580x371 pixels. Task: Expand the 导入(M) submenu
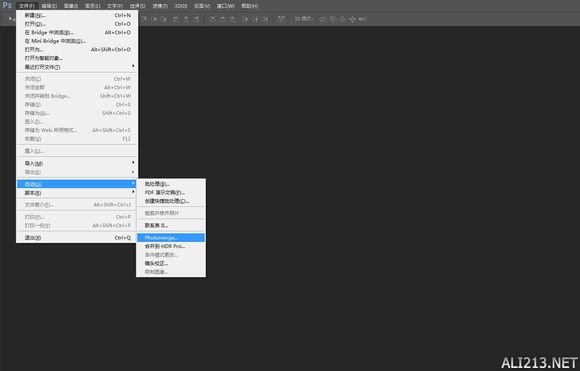coord(77,163)
